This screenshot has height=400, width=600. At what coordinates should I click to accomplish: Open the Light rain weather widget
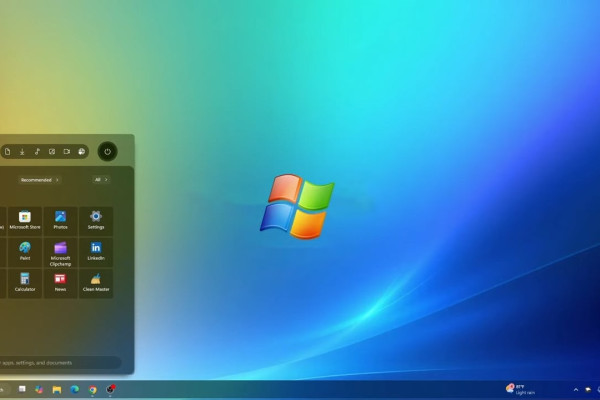click(x=520, y=389)
